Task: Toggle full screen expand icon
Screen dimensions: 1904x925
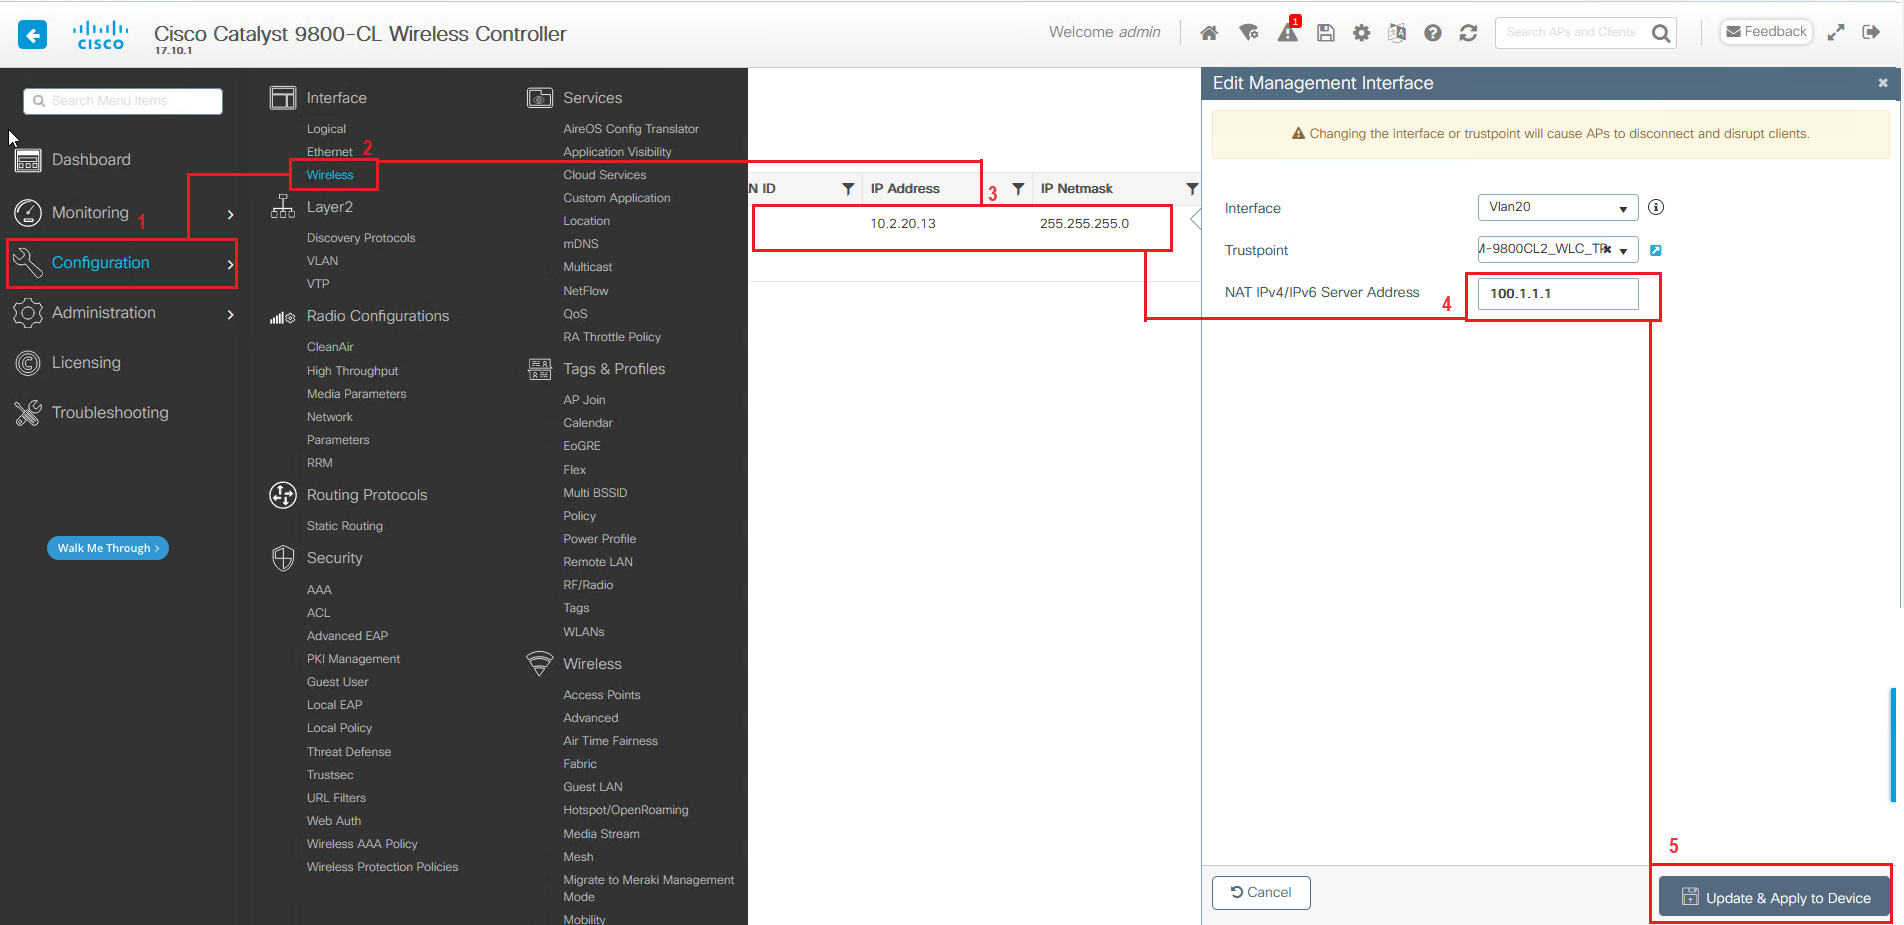Action: 1836,33
